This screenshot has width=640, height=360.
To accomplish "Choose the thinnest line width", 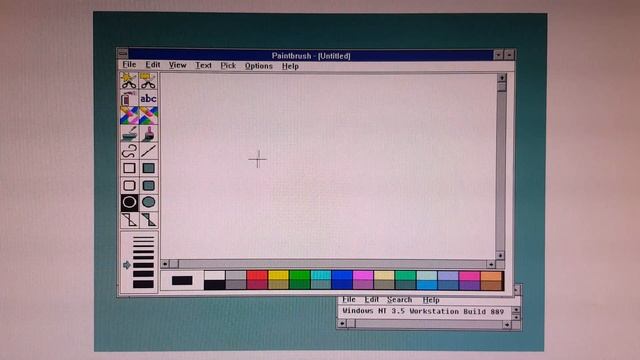I will tap(143, 237).
